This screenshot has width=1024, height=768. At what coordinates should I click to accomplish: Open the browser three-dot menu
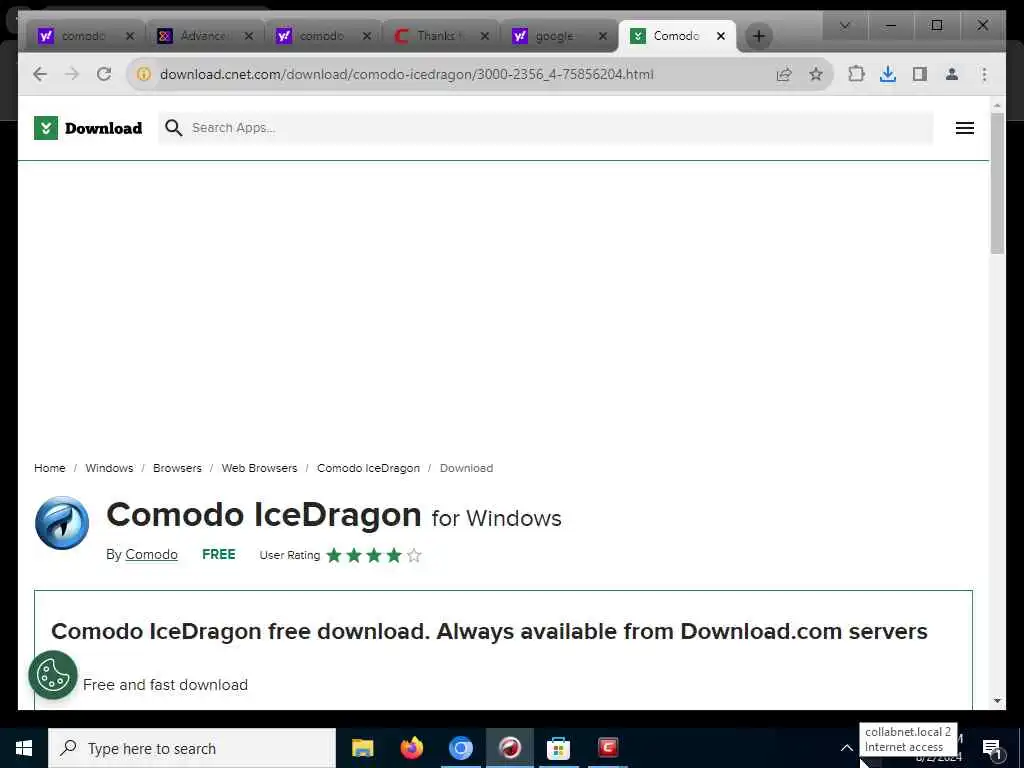coord(984,74)
